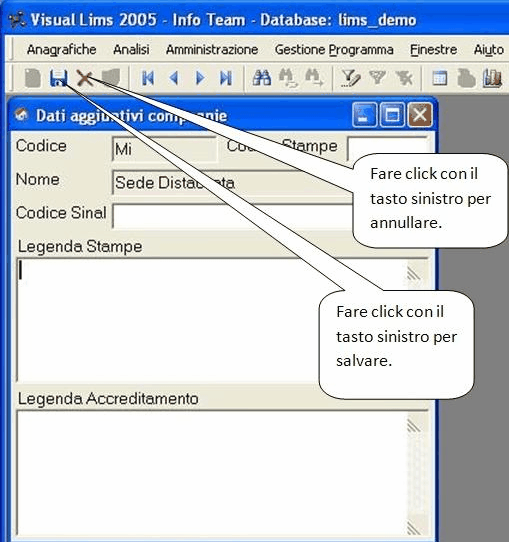Go to the previous record
Viewport: 509px width, 542px height.
tap(174, 78)
